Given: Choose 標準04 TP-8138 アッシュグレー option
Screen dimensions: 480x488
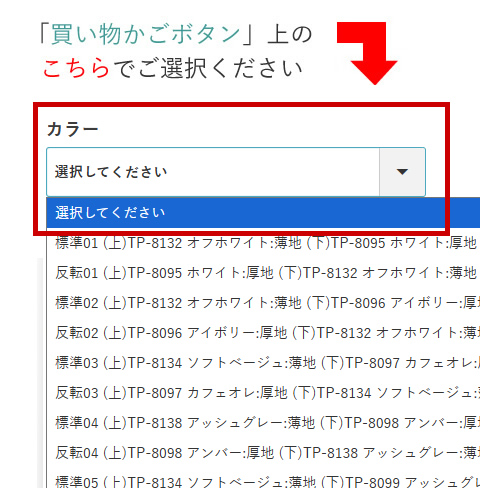Looking at the screenshot, I should pos(263,423).
